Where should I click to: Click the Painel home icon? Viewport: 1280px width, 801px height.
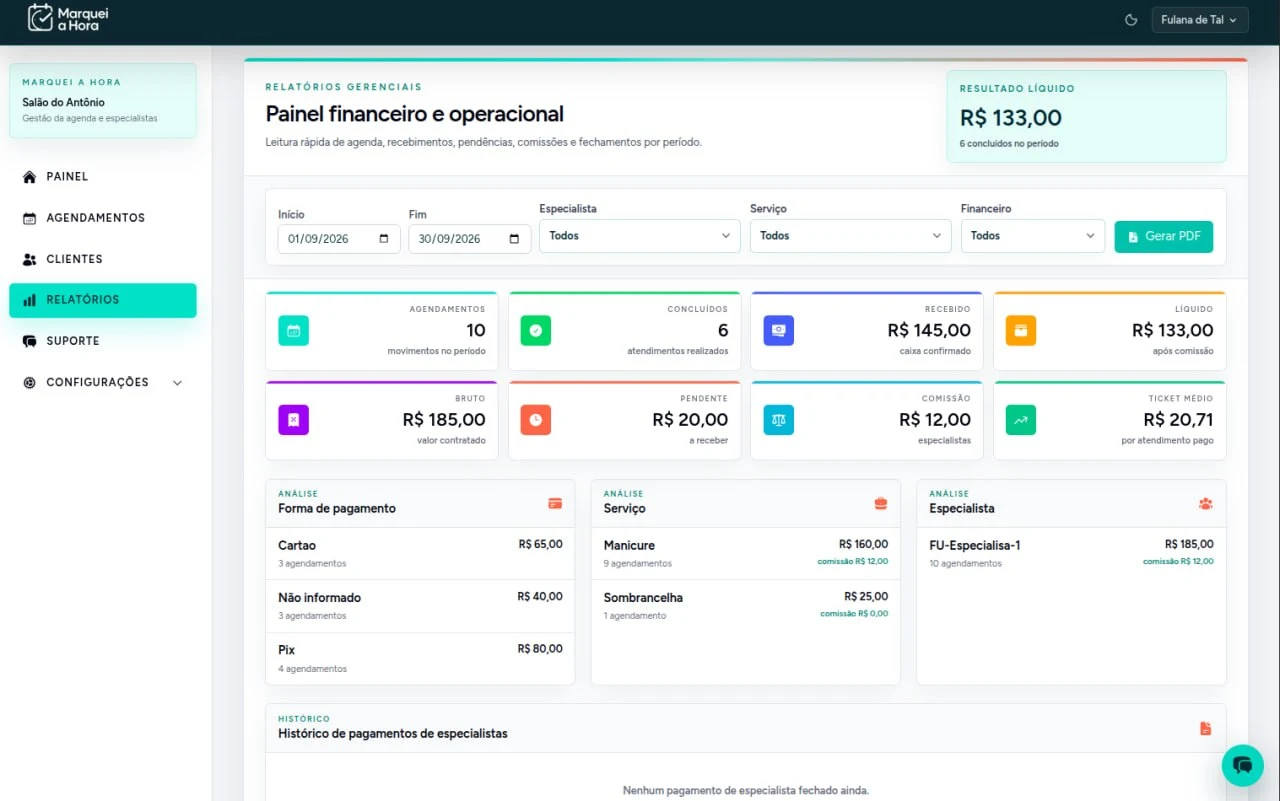click(29, 177)
